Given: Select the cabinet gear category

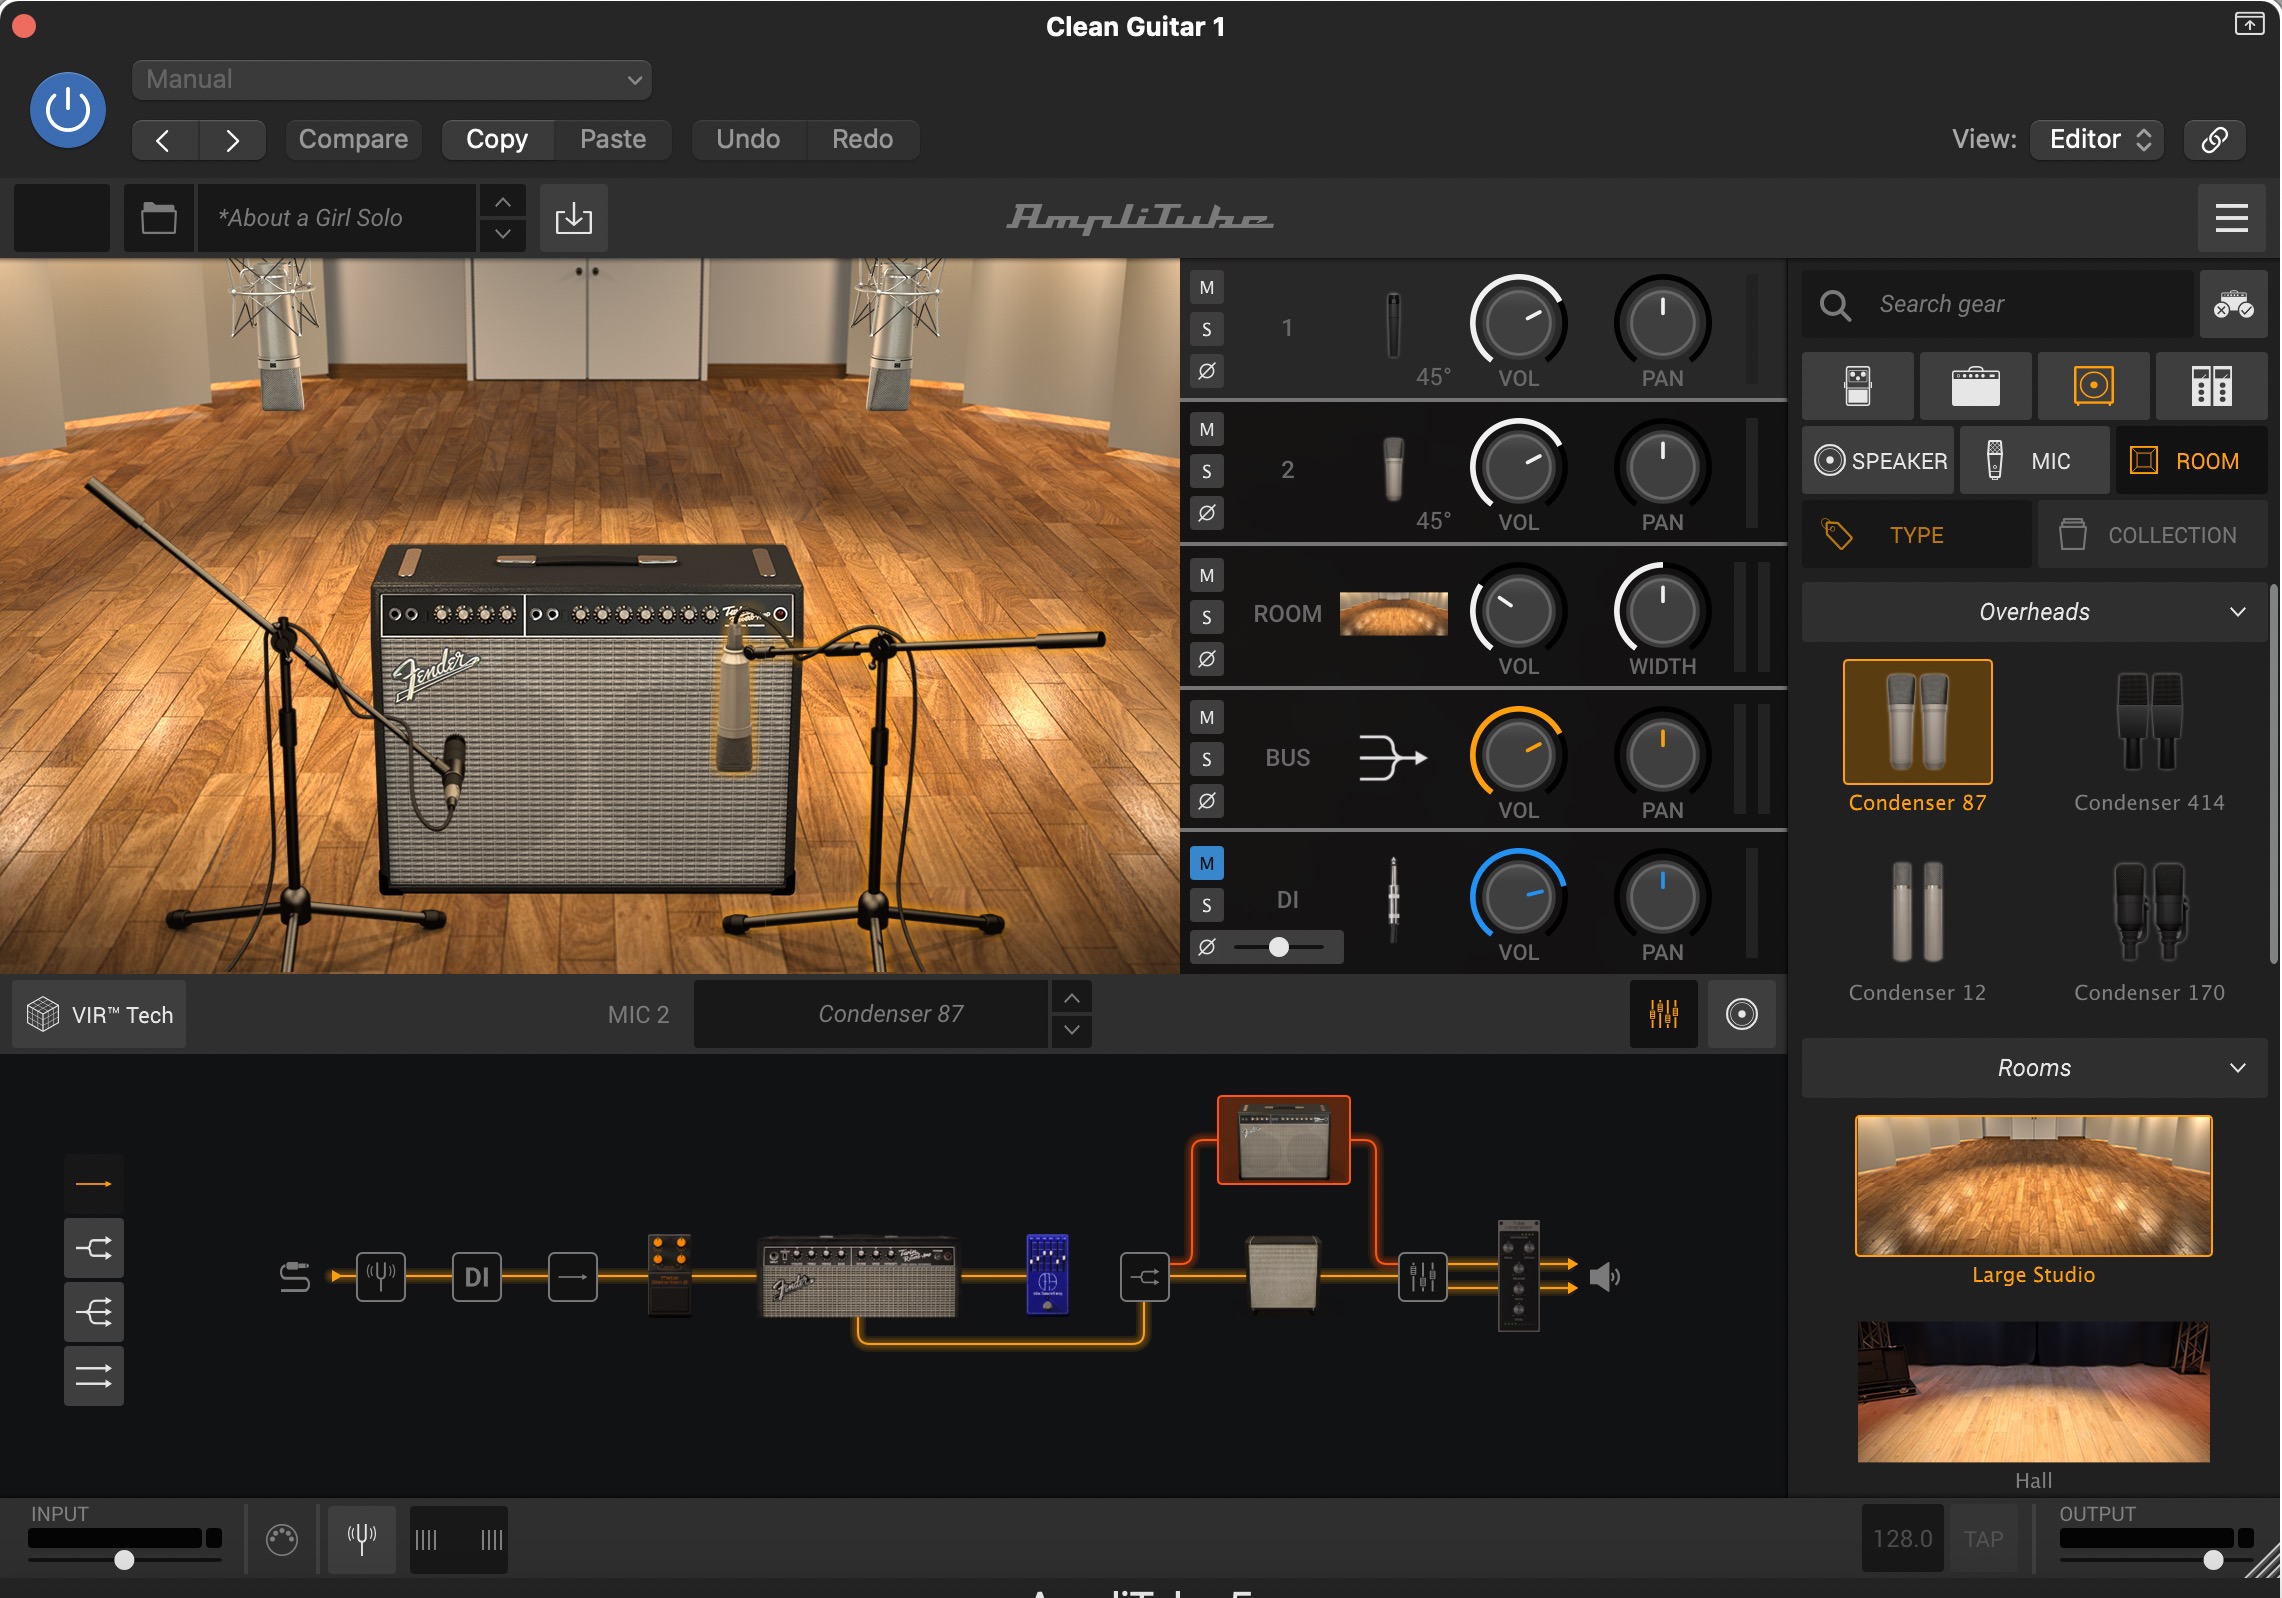Looking at the screenshot, I should [x=2094, y=386].
